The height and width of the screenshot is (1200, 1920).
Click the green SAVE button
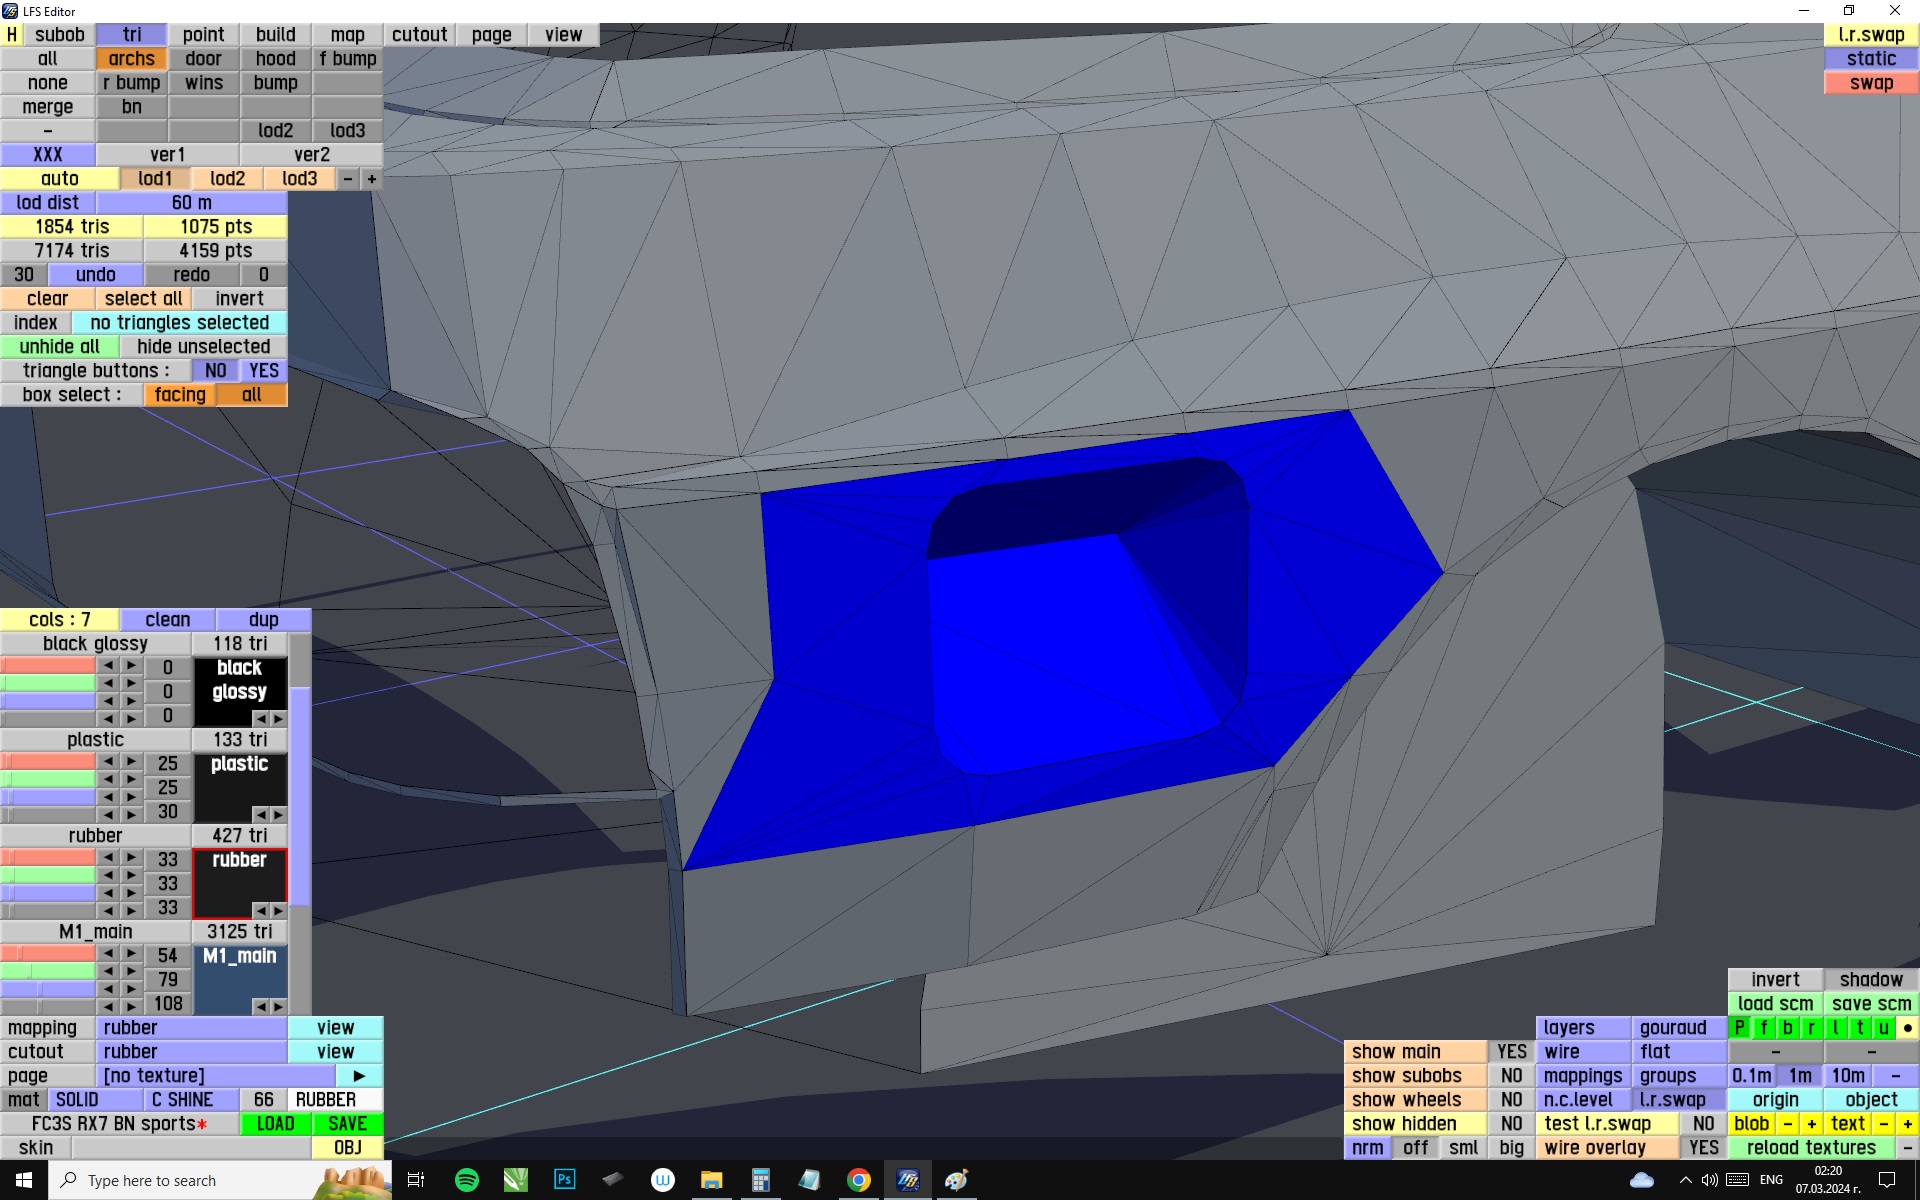click(347, 1123)
